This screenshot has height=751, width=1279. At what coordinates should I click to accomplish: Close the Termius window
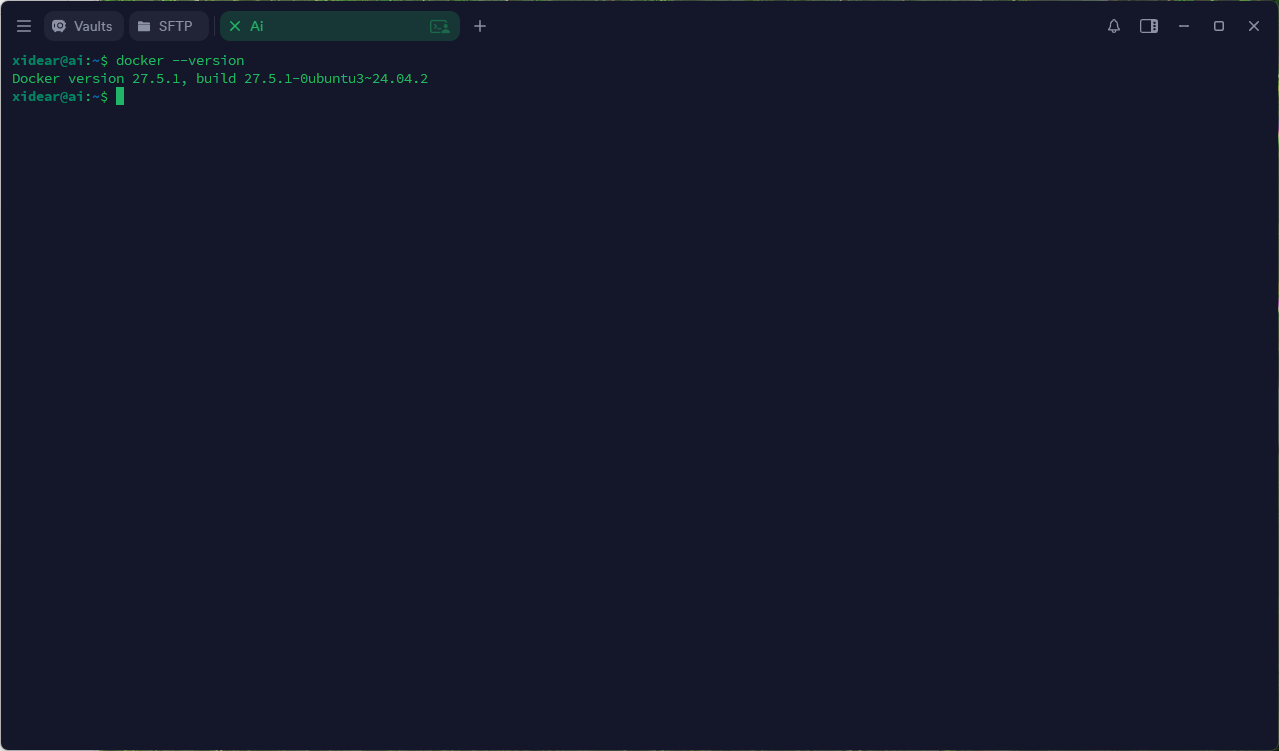coord(1254,27)
